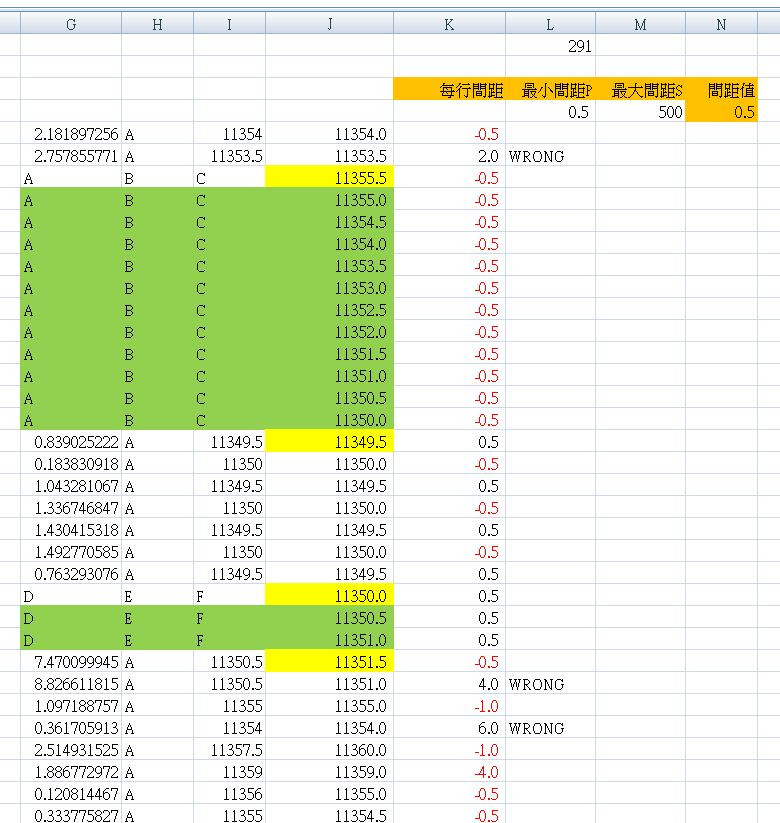Select green cell 11350.5 in column J
The height and width of the screenshot is (823, 780).
330,618
